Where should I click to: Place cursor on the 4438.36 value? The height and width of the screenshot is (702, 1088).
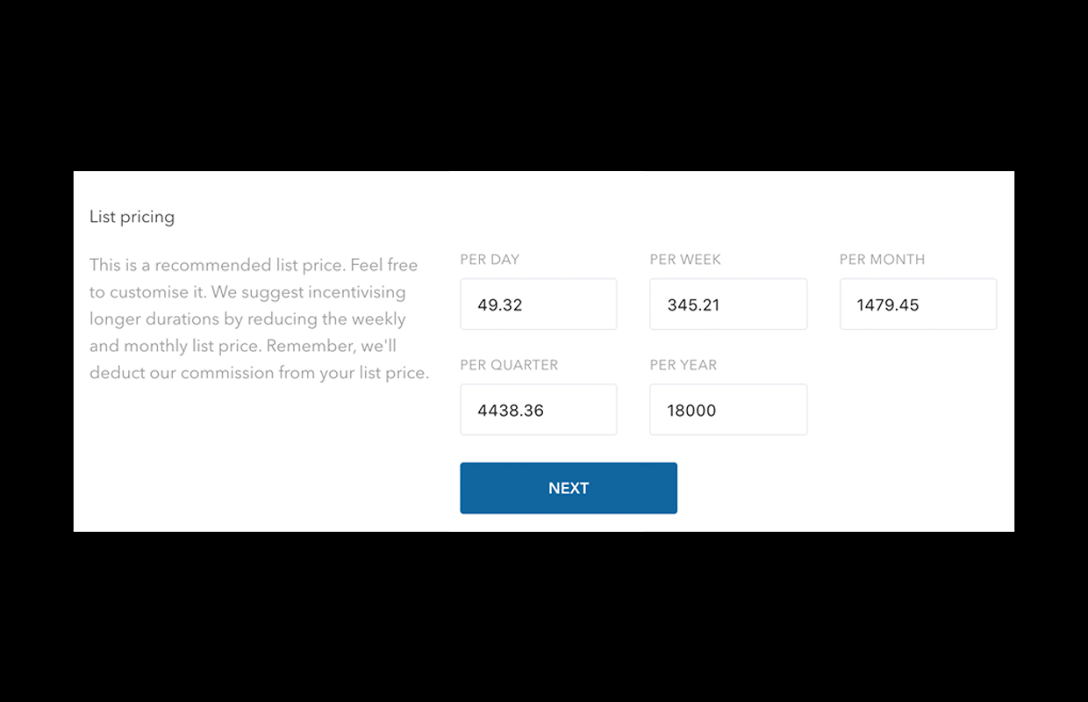pyautogui.click(x=511, y=410)
